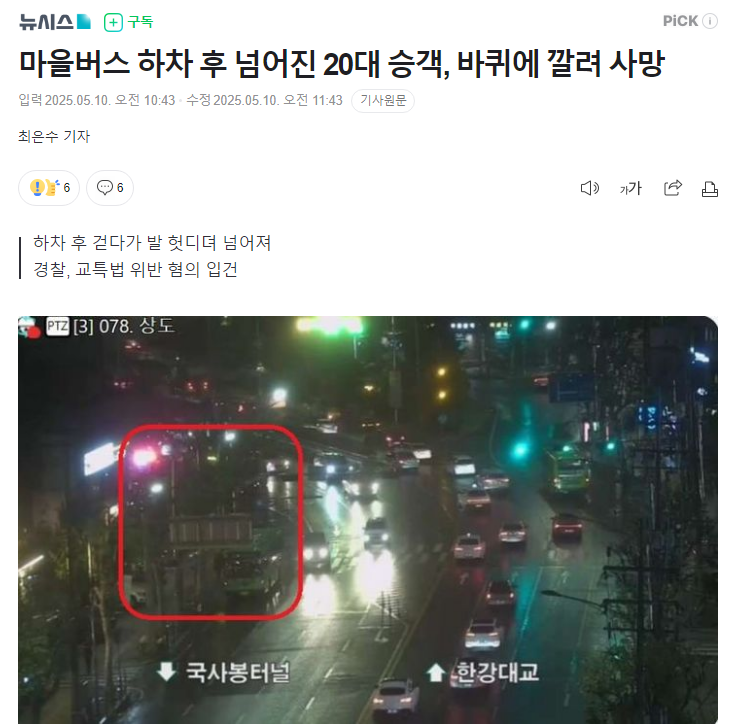Click the quoted subheadline summary text

[x=152, y=256]
